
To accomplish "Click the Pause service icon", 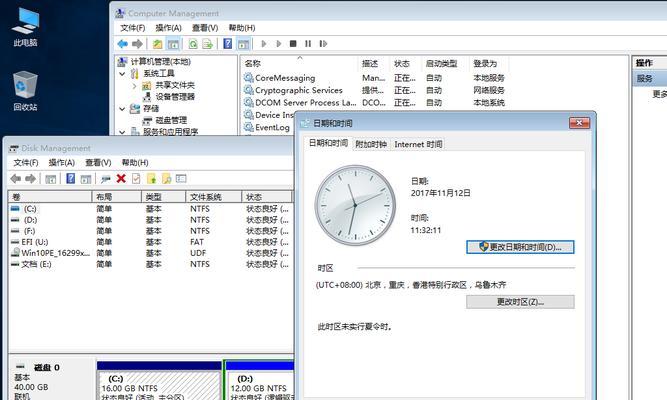I will 308,43.
